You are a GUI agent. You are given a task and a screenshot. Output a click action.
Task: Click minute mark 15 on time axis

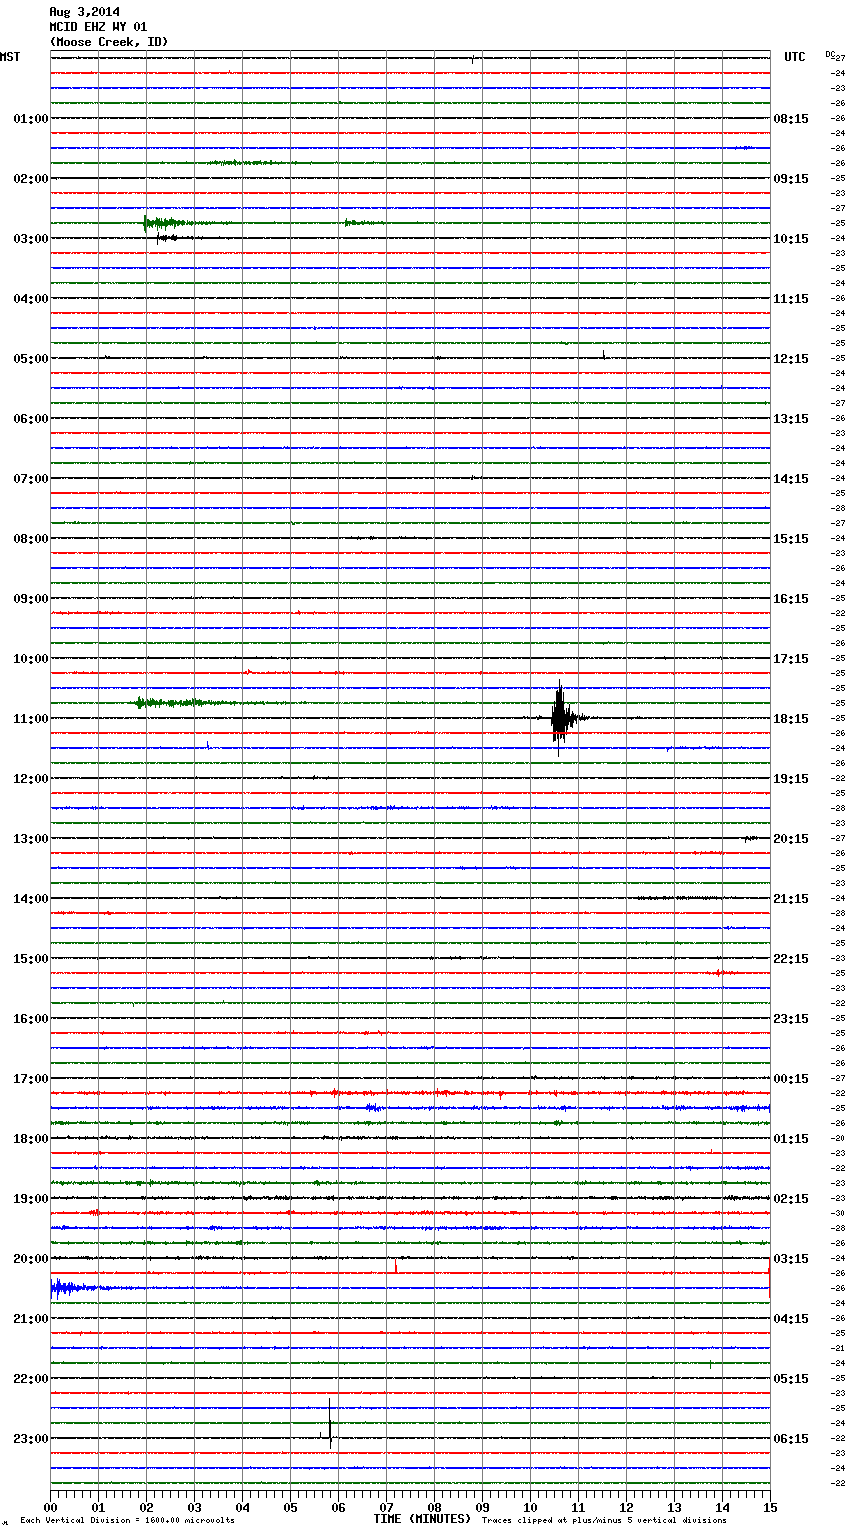(770, 1507)
